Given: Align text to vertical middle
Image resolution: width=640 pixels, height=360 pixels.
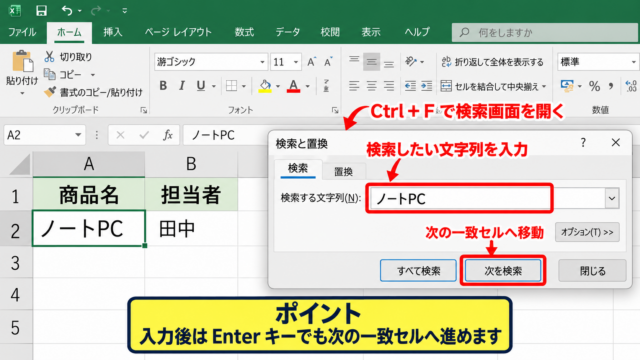Looking at the screenshot, I should 371,61.
